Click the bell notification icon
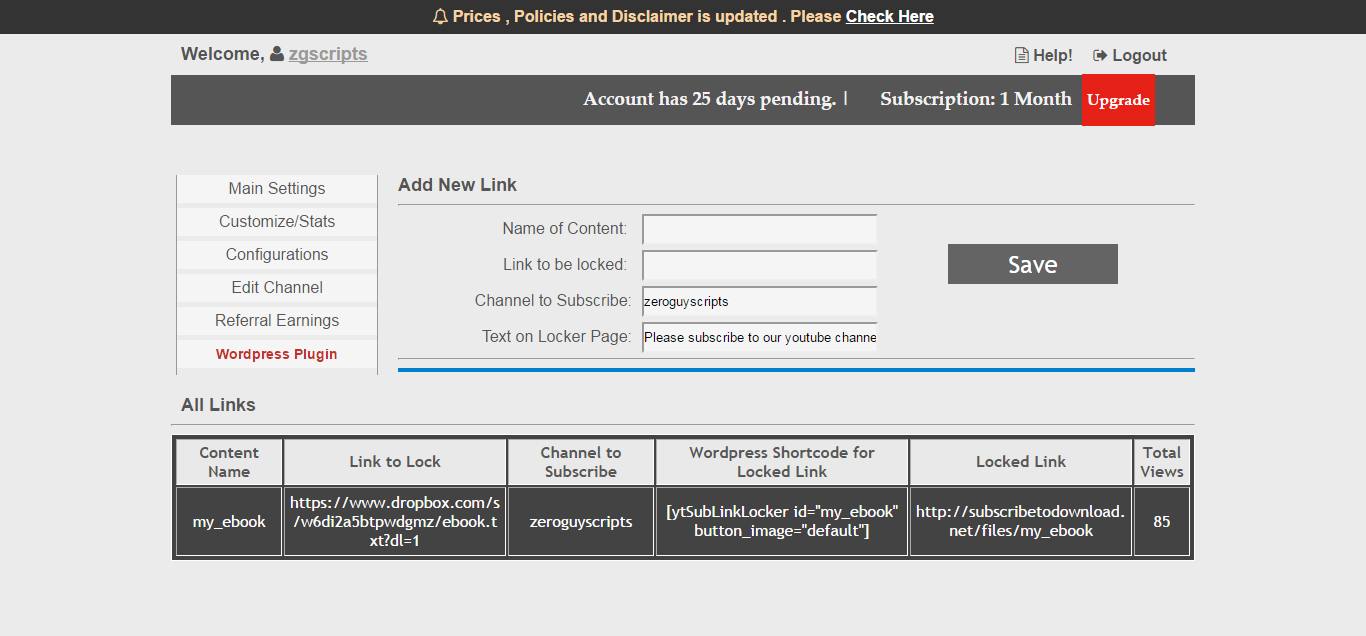 click(x=440, y=17)
